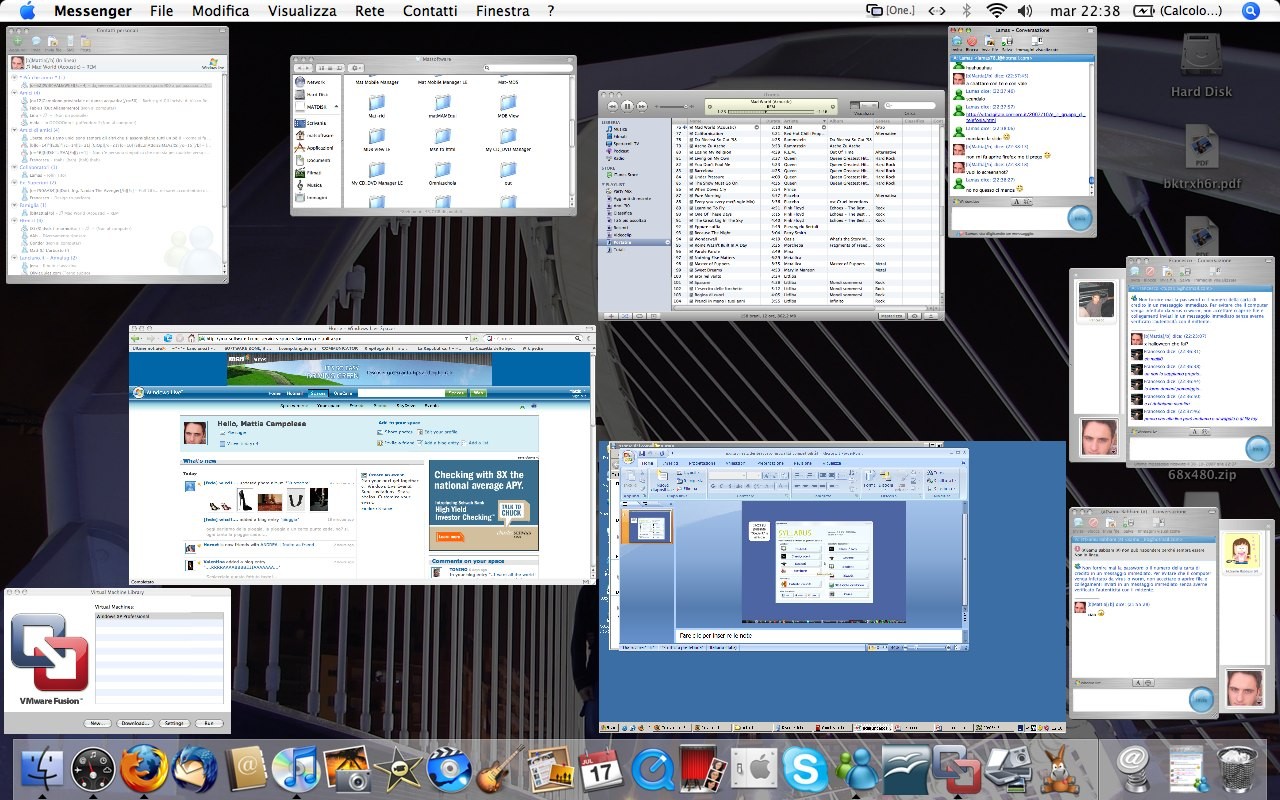Click Download... in VMware Fusion library
The width and height of the screenshot is (1280, 800).
point(134,722)
